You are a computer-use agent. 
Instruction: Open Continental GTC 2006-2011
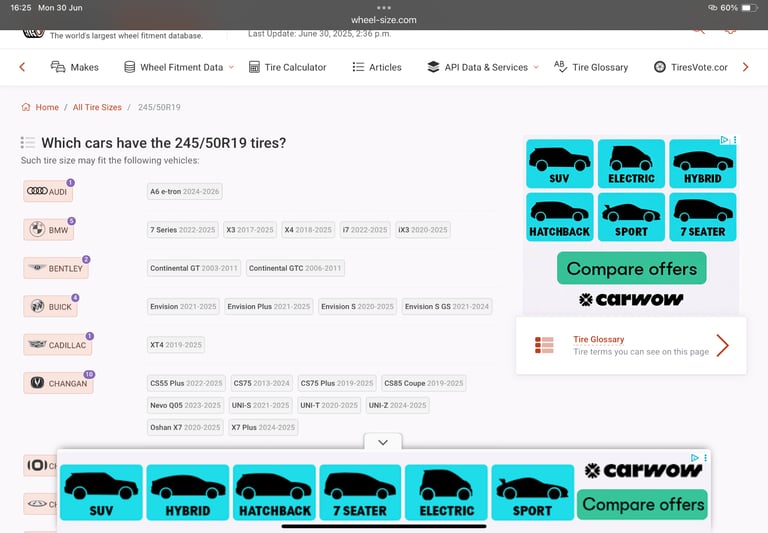pyautogui.click(x=295, y=268)
